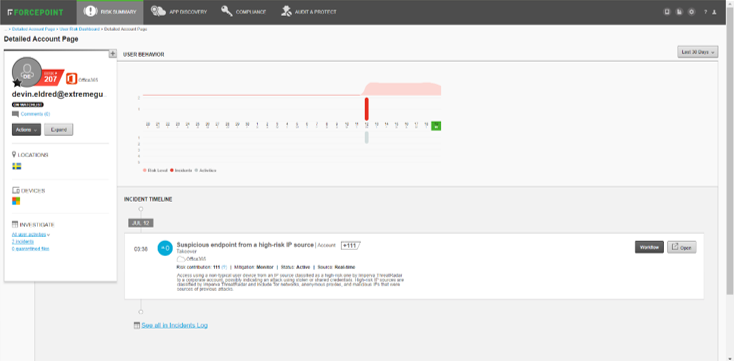Open the Suspicious endpoint incident title
The image size is (734, 361).
tap(245, 245)
